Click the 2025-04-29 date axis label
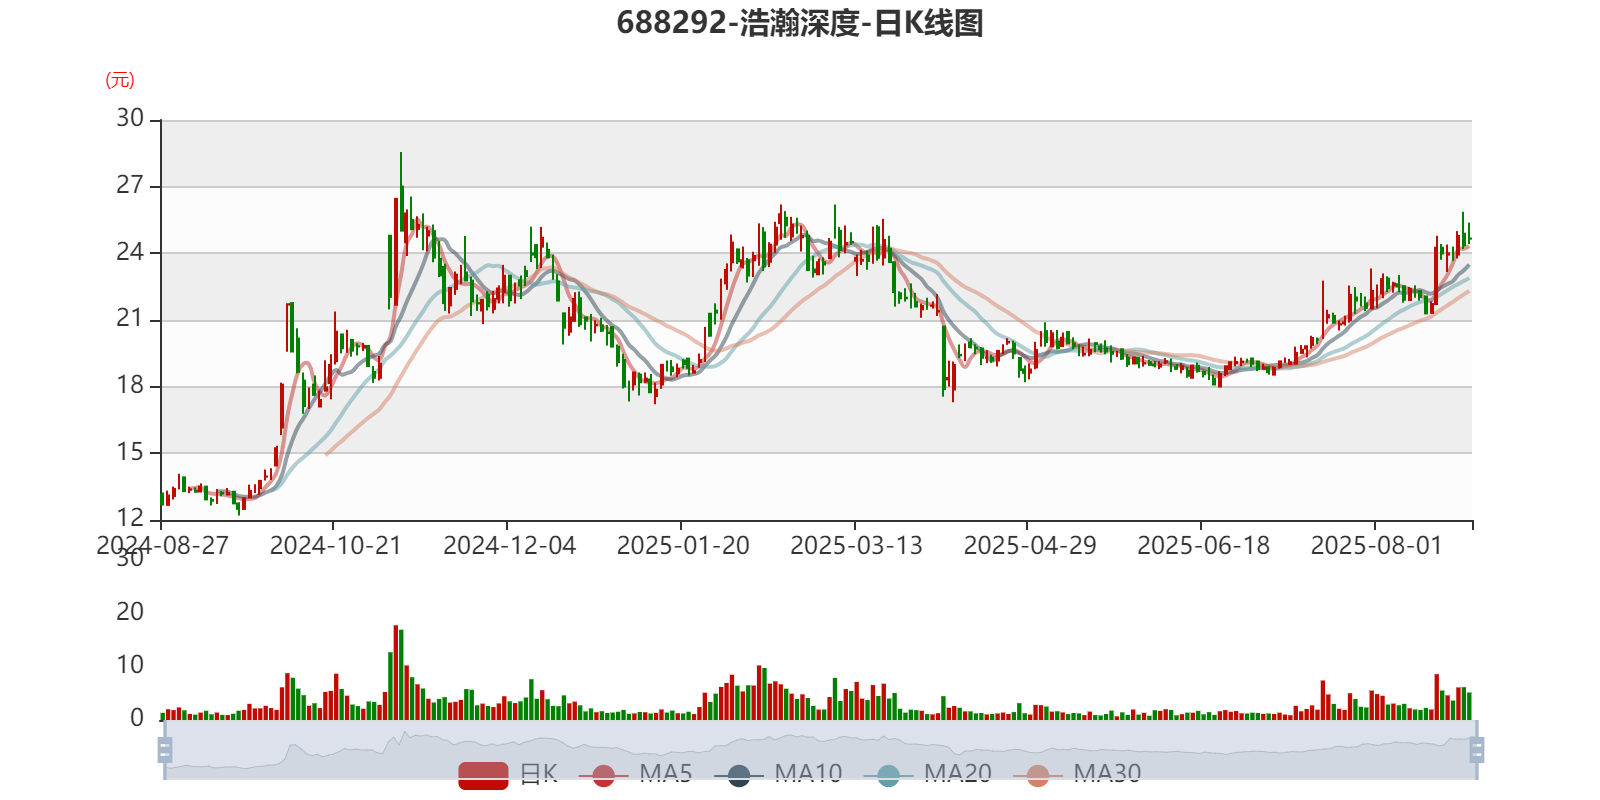This screenshot has height=800, width=1600. (x=1030, y=546)
